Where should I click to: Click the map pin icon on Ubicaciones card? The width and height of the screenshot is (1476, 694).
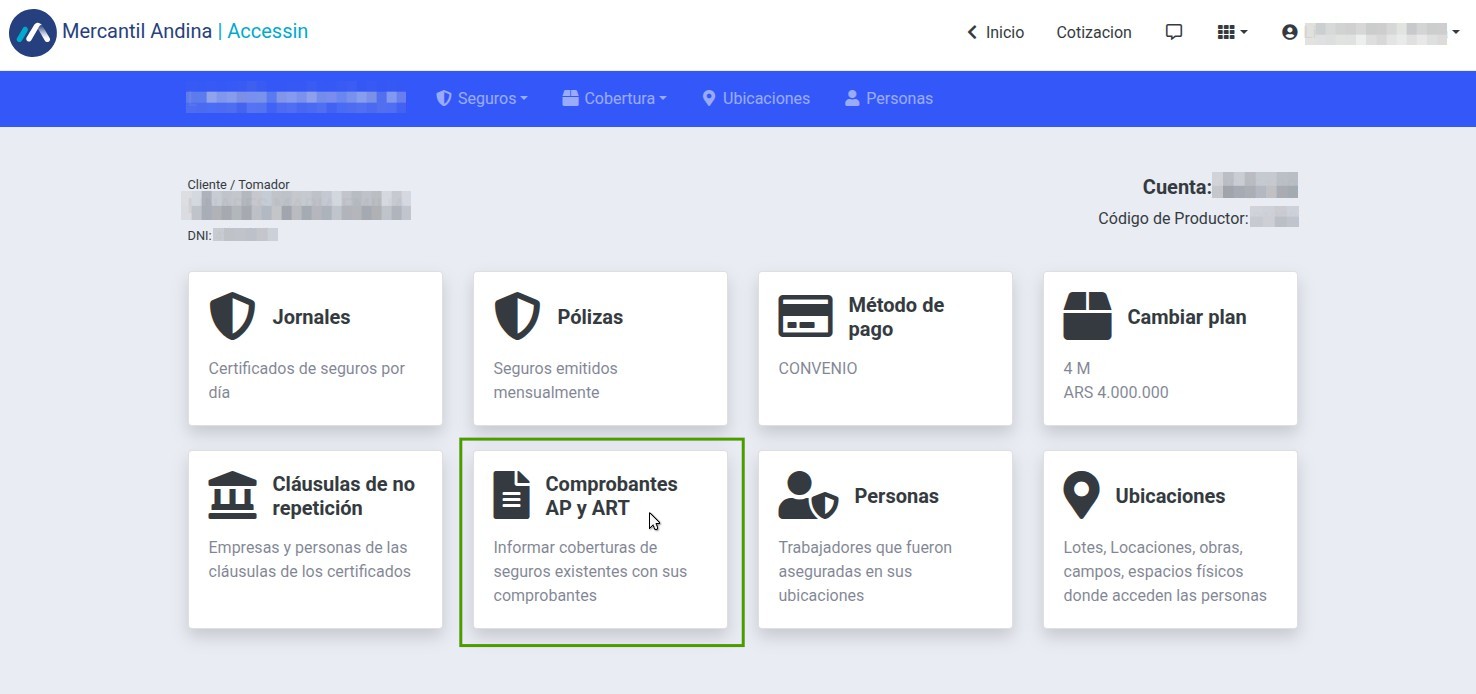(x=1081, y=496)
